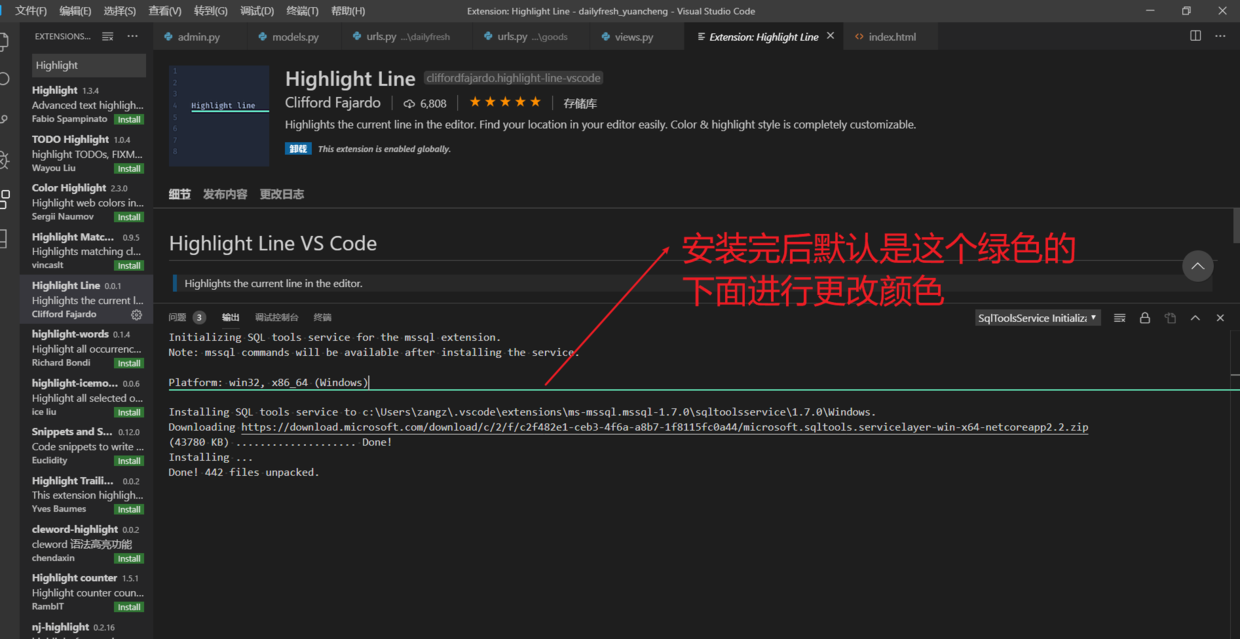The image size is (1240, 639).
Task: Clear the output panel
Action: (x=1119, y=318)
